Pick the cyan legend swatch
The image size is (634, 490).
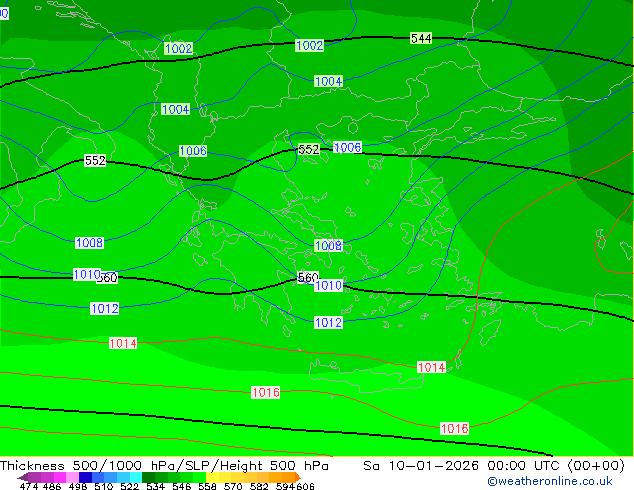(135, 477)
